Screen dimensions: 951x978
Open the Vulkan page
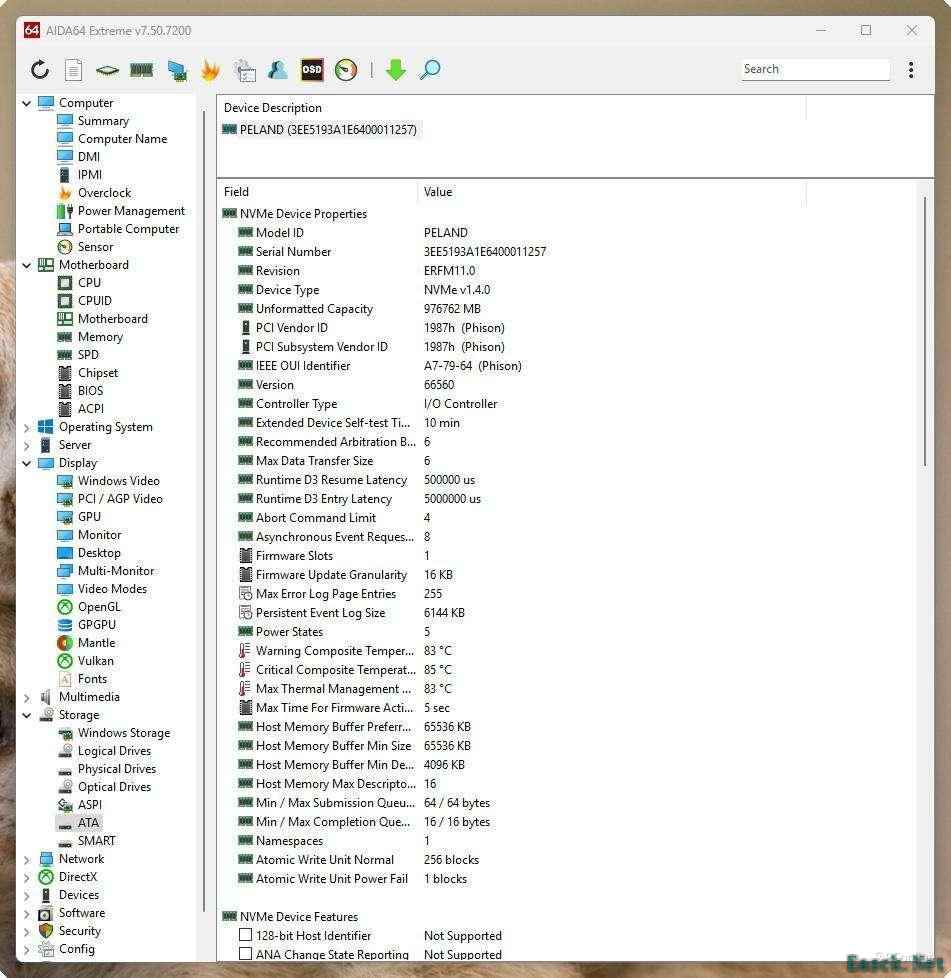95,661
